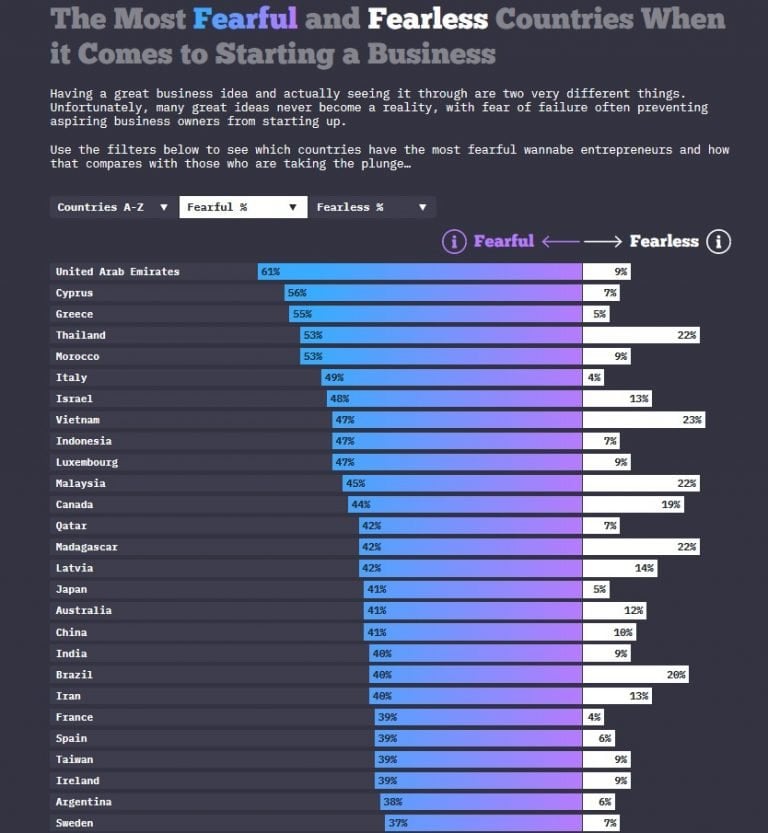Select the Sweden country label
This screenshot has height=833, width=768.
tap(74, 823)
